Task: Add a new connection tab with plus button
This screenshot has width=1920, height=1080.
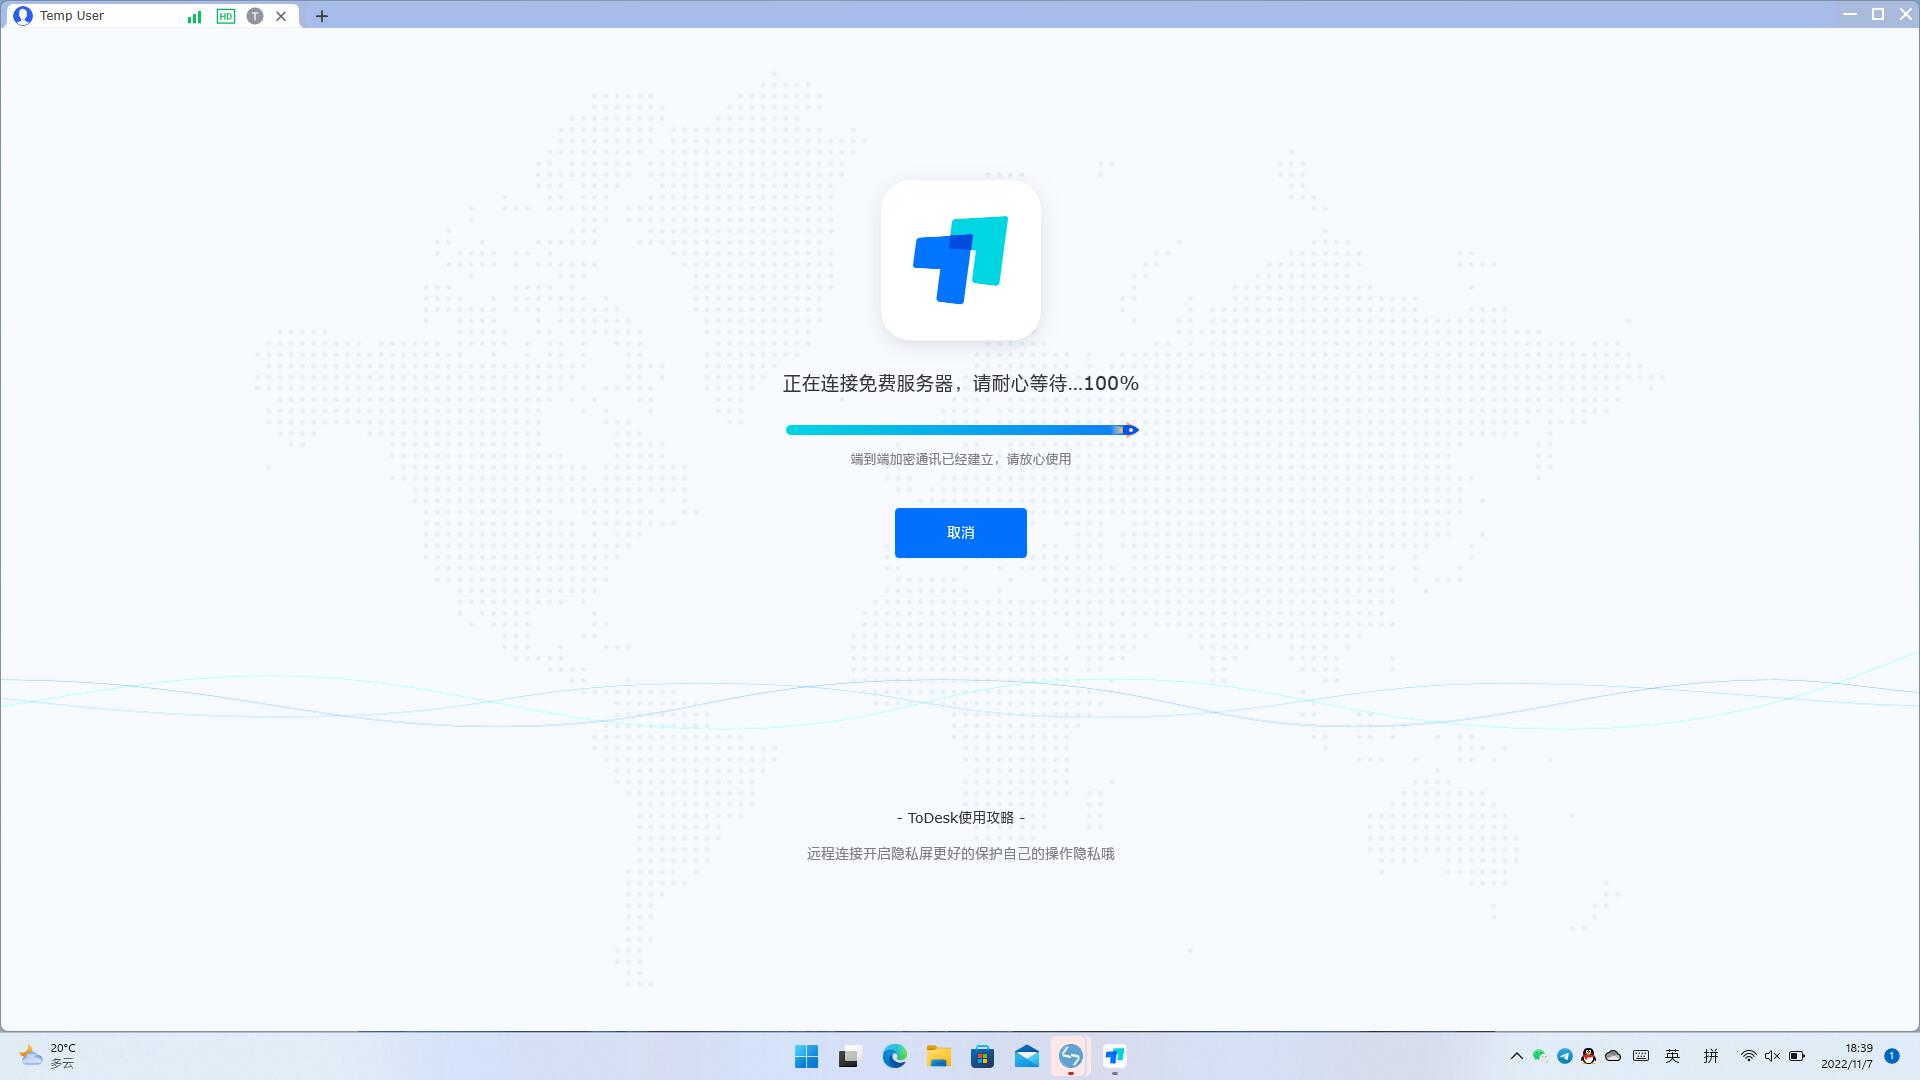Action: pos(322,16)
